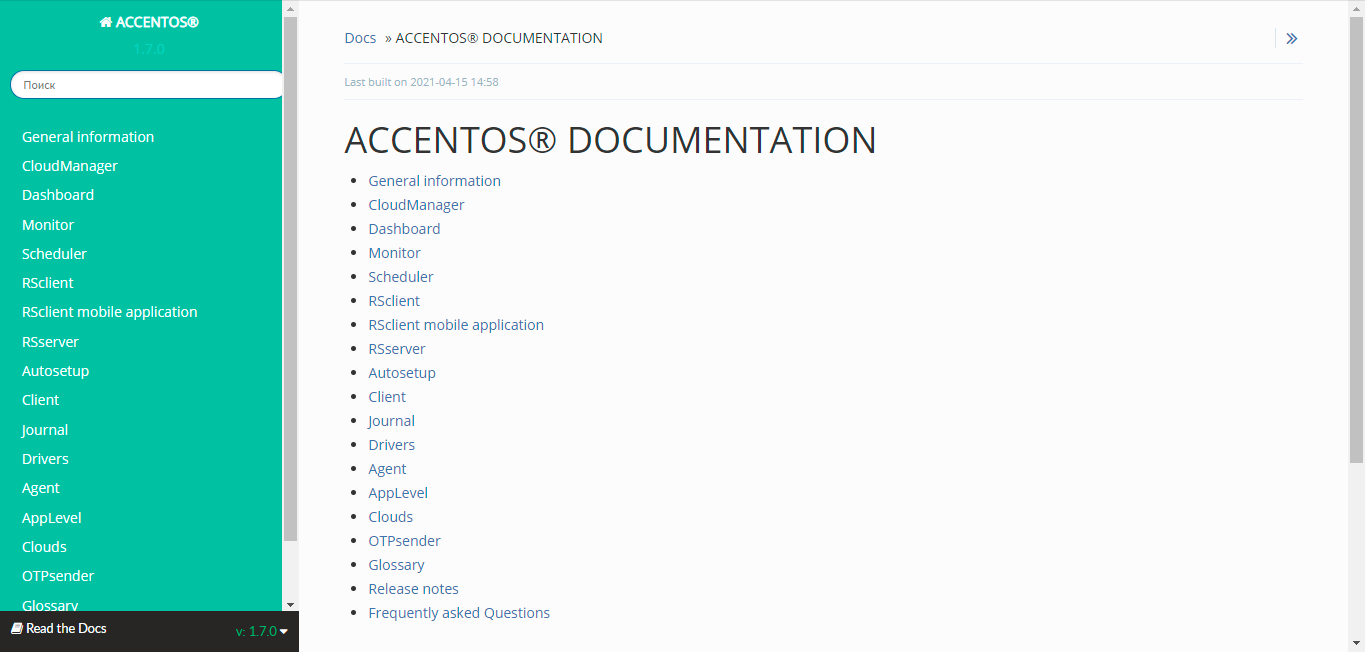1365x652 pixels.
Task: Click the sidebar scrollbar thumb
Action: click(x=290, y=278)
